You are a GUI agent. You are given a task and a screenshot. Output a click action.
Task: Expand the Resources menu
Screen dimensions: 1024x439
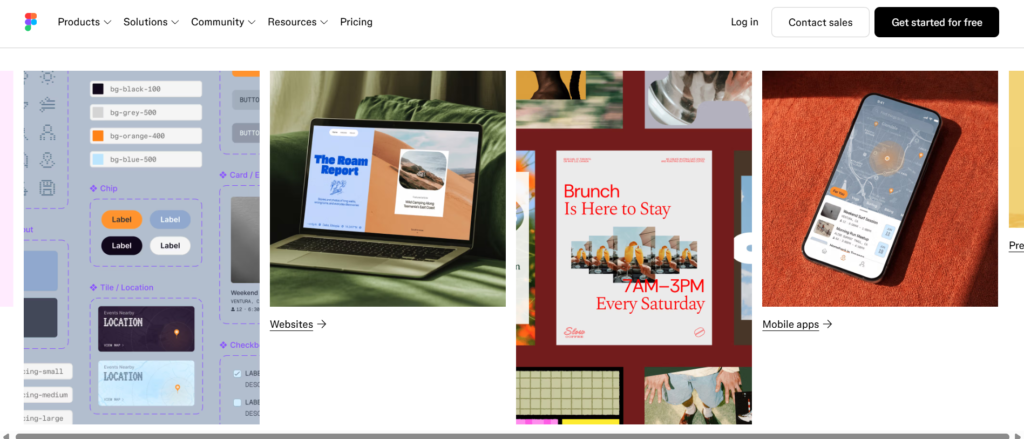pos(297,22)
